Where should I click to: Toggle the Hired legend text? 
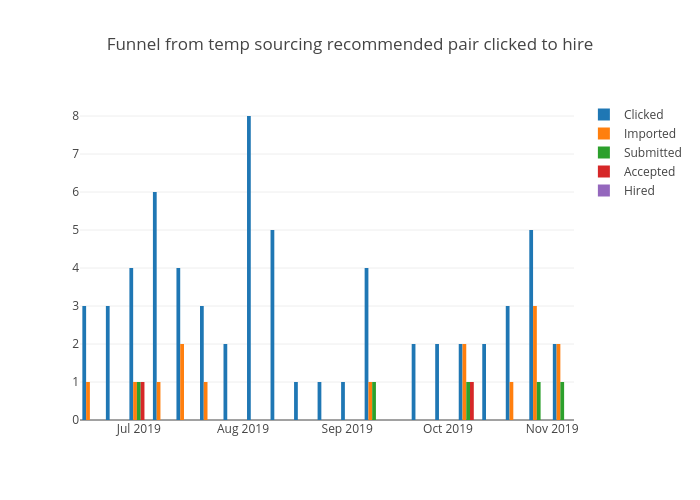pyautogui.click(x=639, y=190)
